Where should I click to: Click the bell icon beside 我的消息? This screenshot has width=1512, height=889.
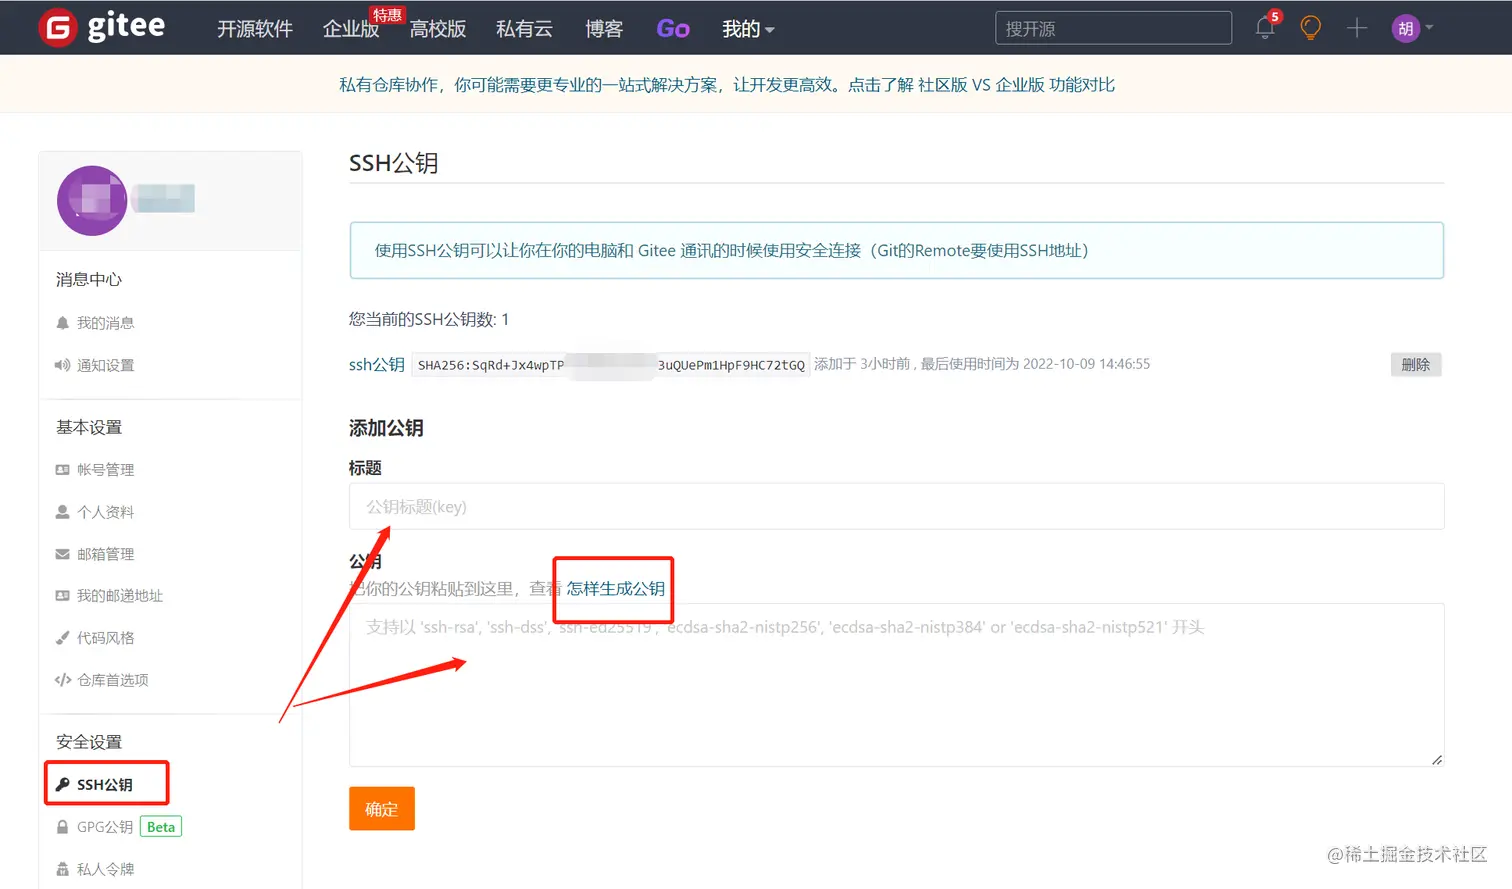pyautogui.click(x=62, y=323)
